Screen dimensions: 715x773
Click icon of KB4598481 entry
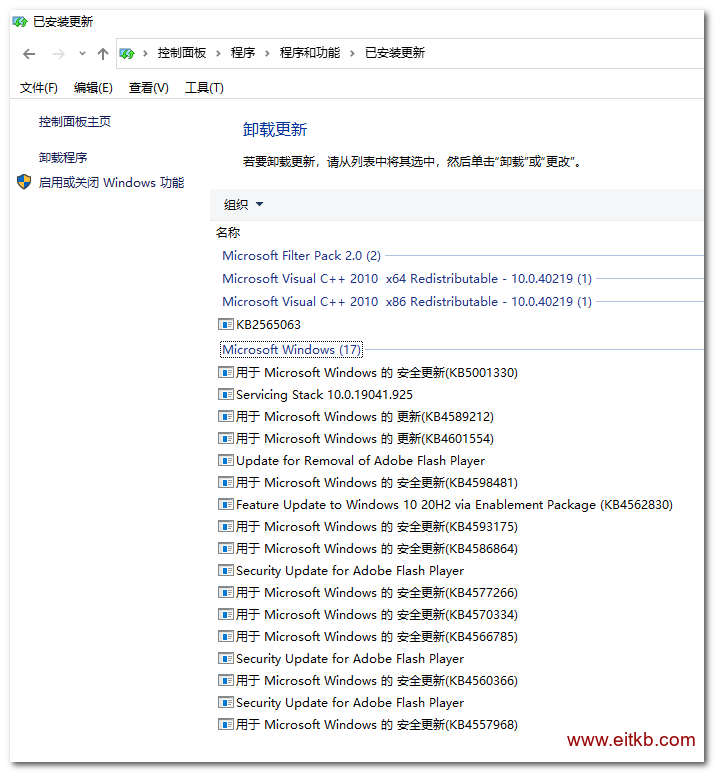pyautogui.click(x=226, y=482)
